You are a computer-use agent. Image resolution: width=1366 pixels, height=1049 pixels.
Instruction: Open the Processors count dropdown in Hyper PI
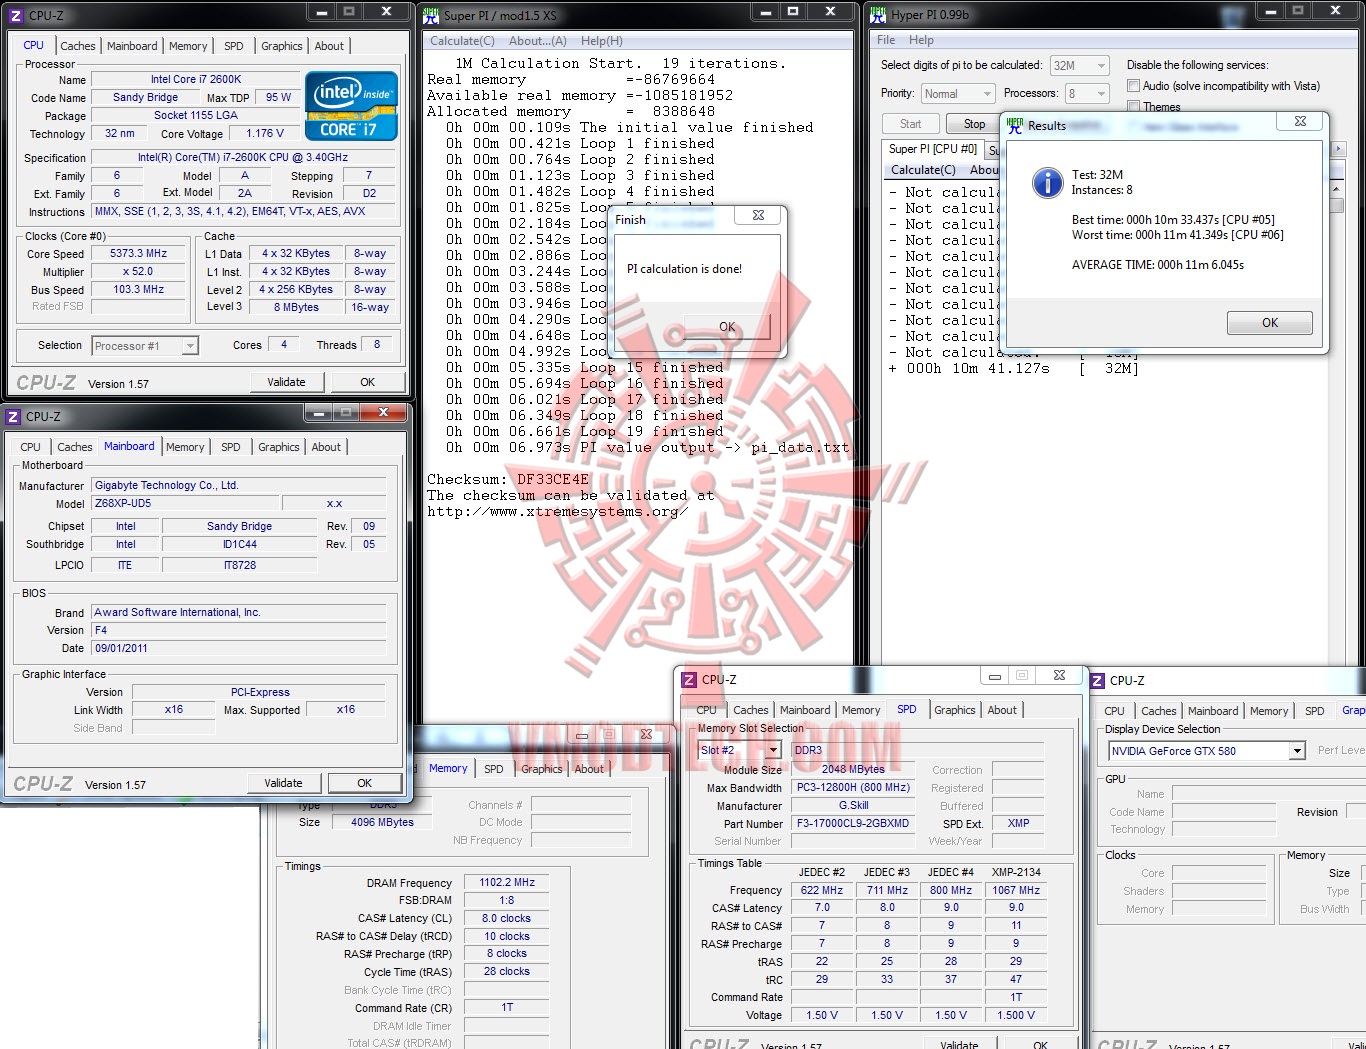click(x=1087, y=94)
